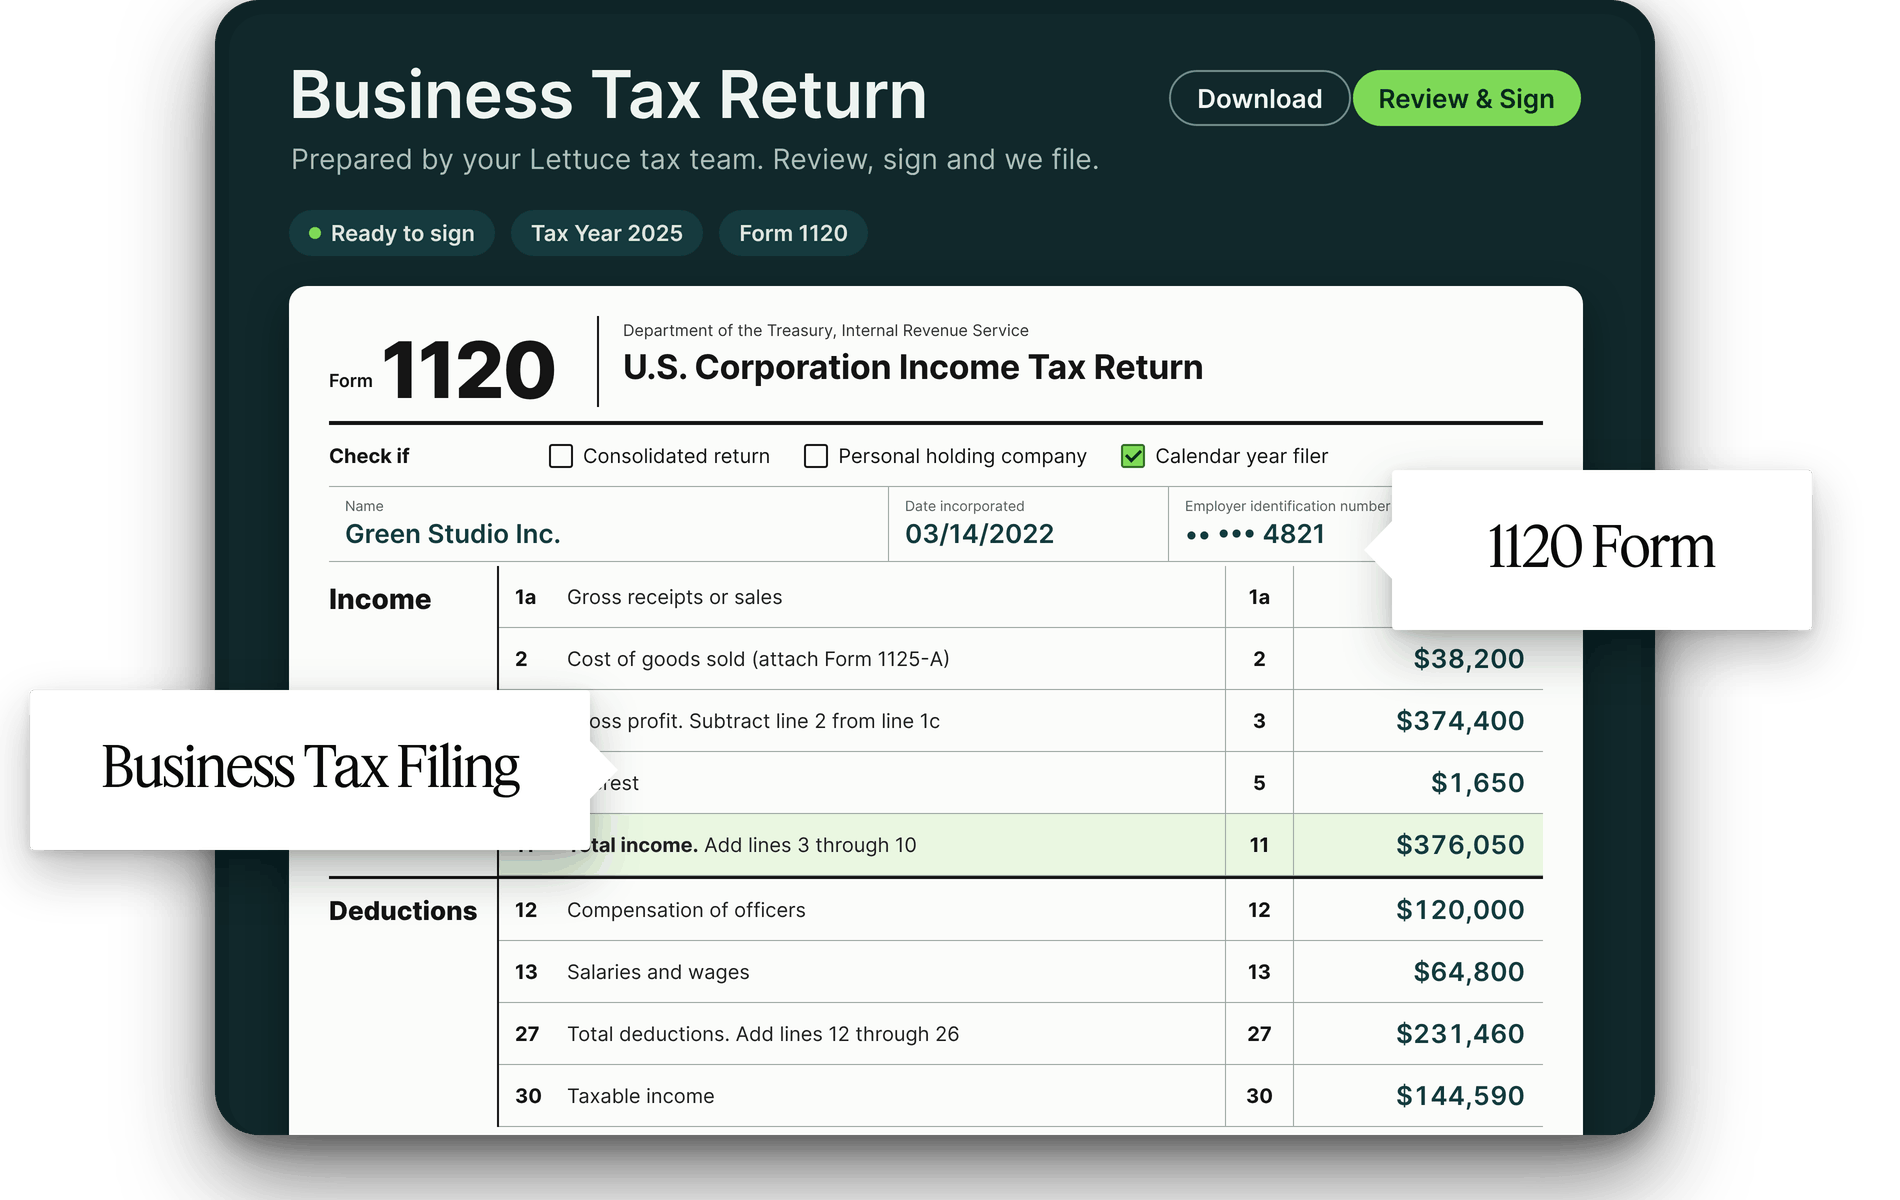Click Salaries and wages row label
The image size is (1900, 1200).
658,972
